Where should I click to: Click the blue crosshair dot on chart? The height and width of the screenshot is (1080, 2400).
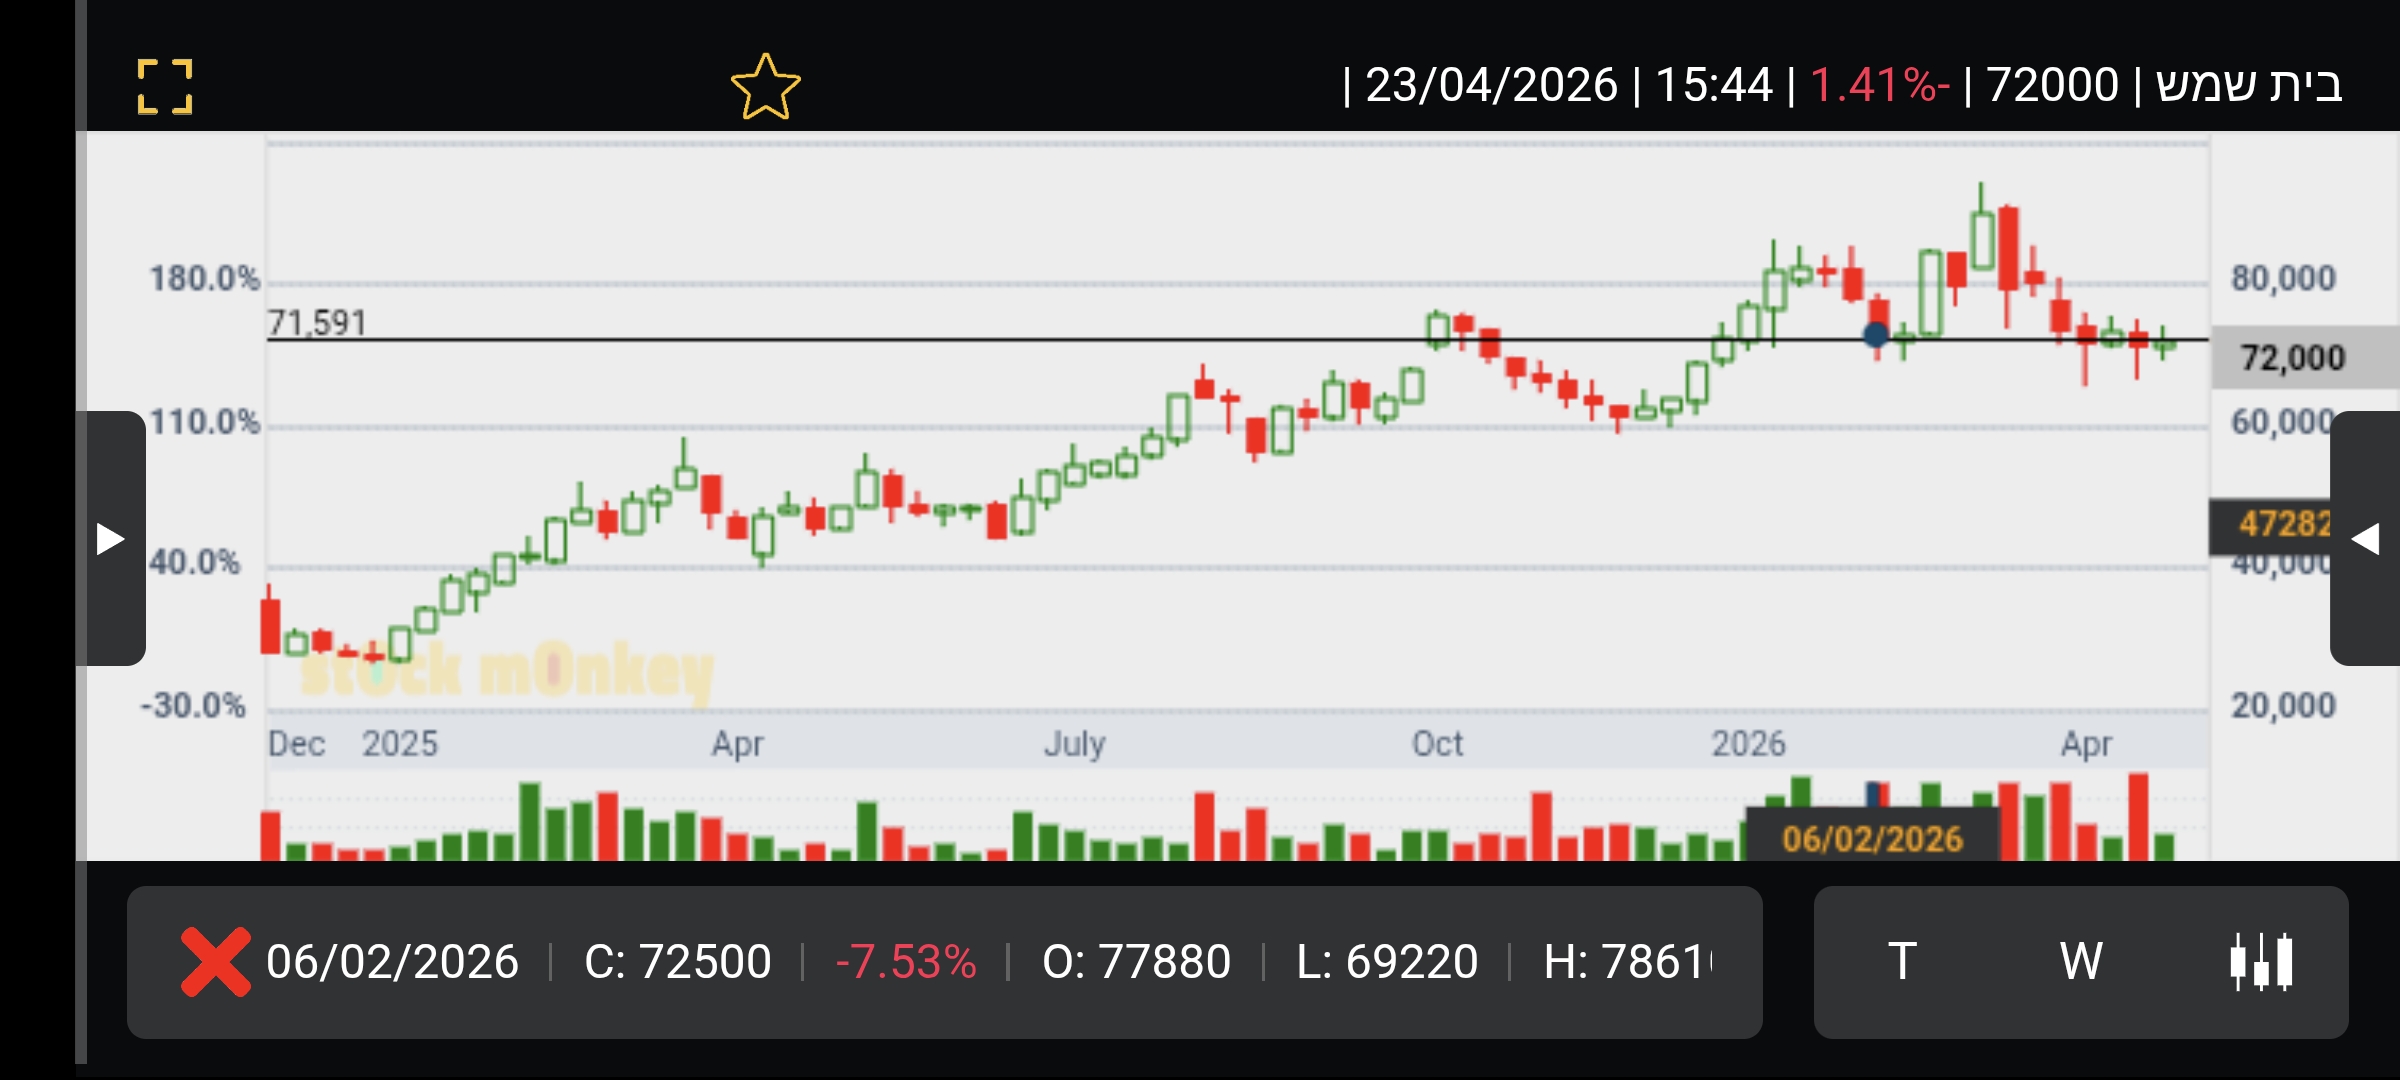pyautogui.click(x=1876, y=335)
